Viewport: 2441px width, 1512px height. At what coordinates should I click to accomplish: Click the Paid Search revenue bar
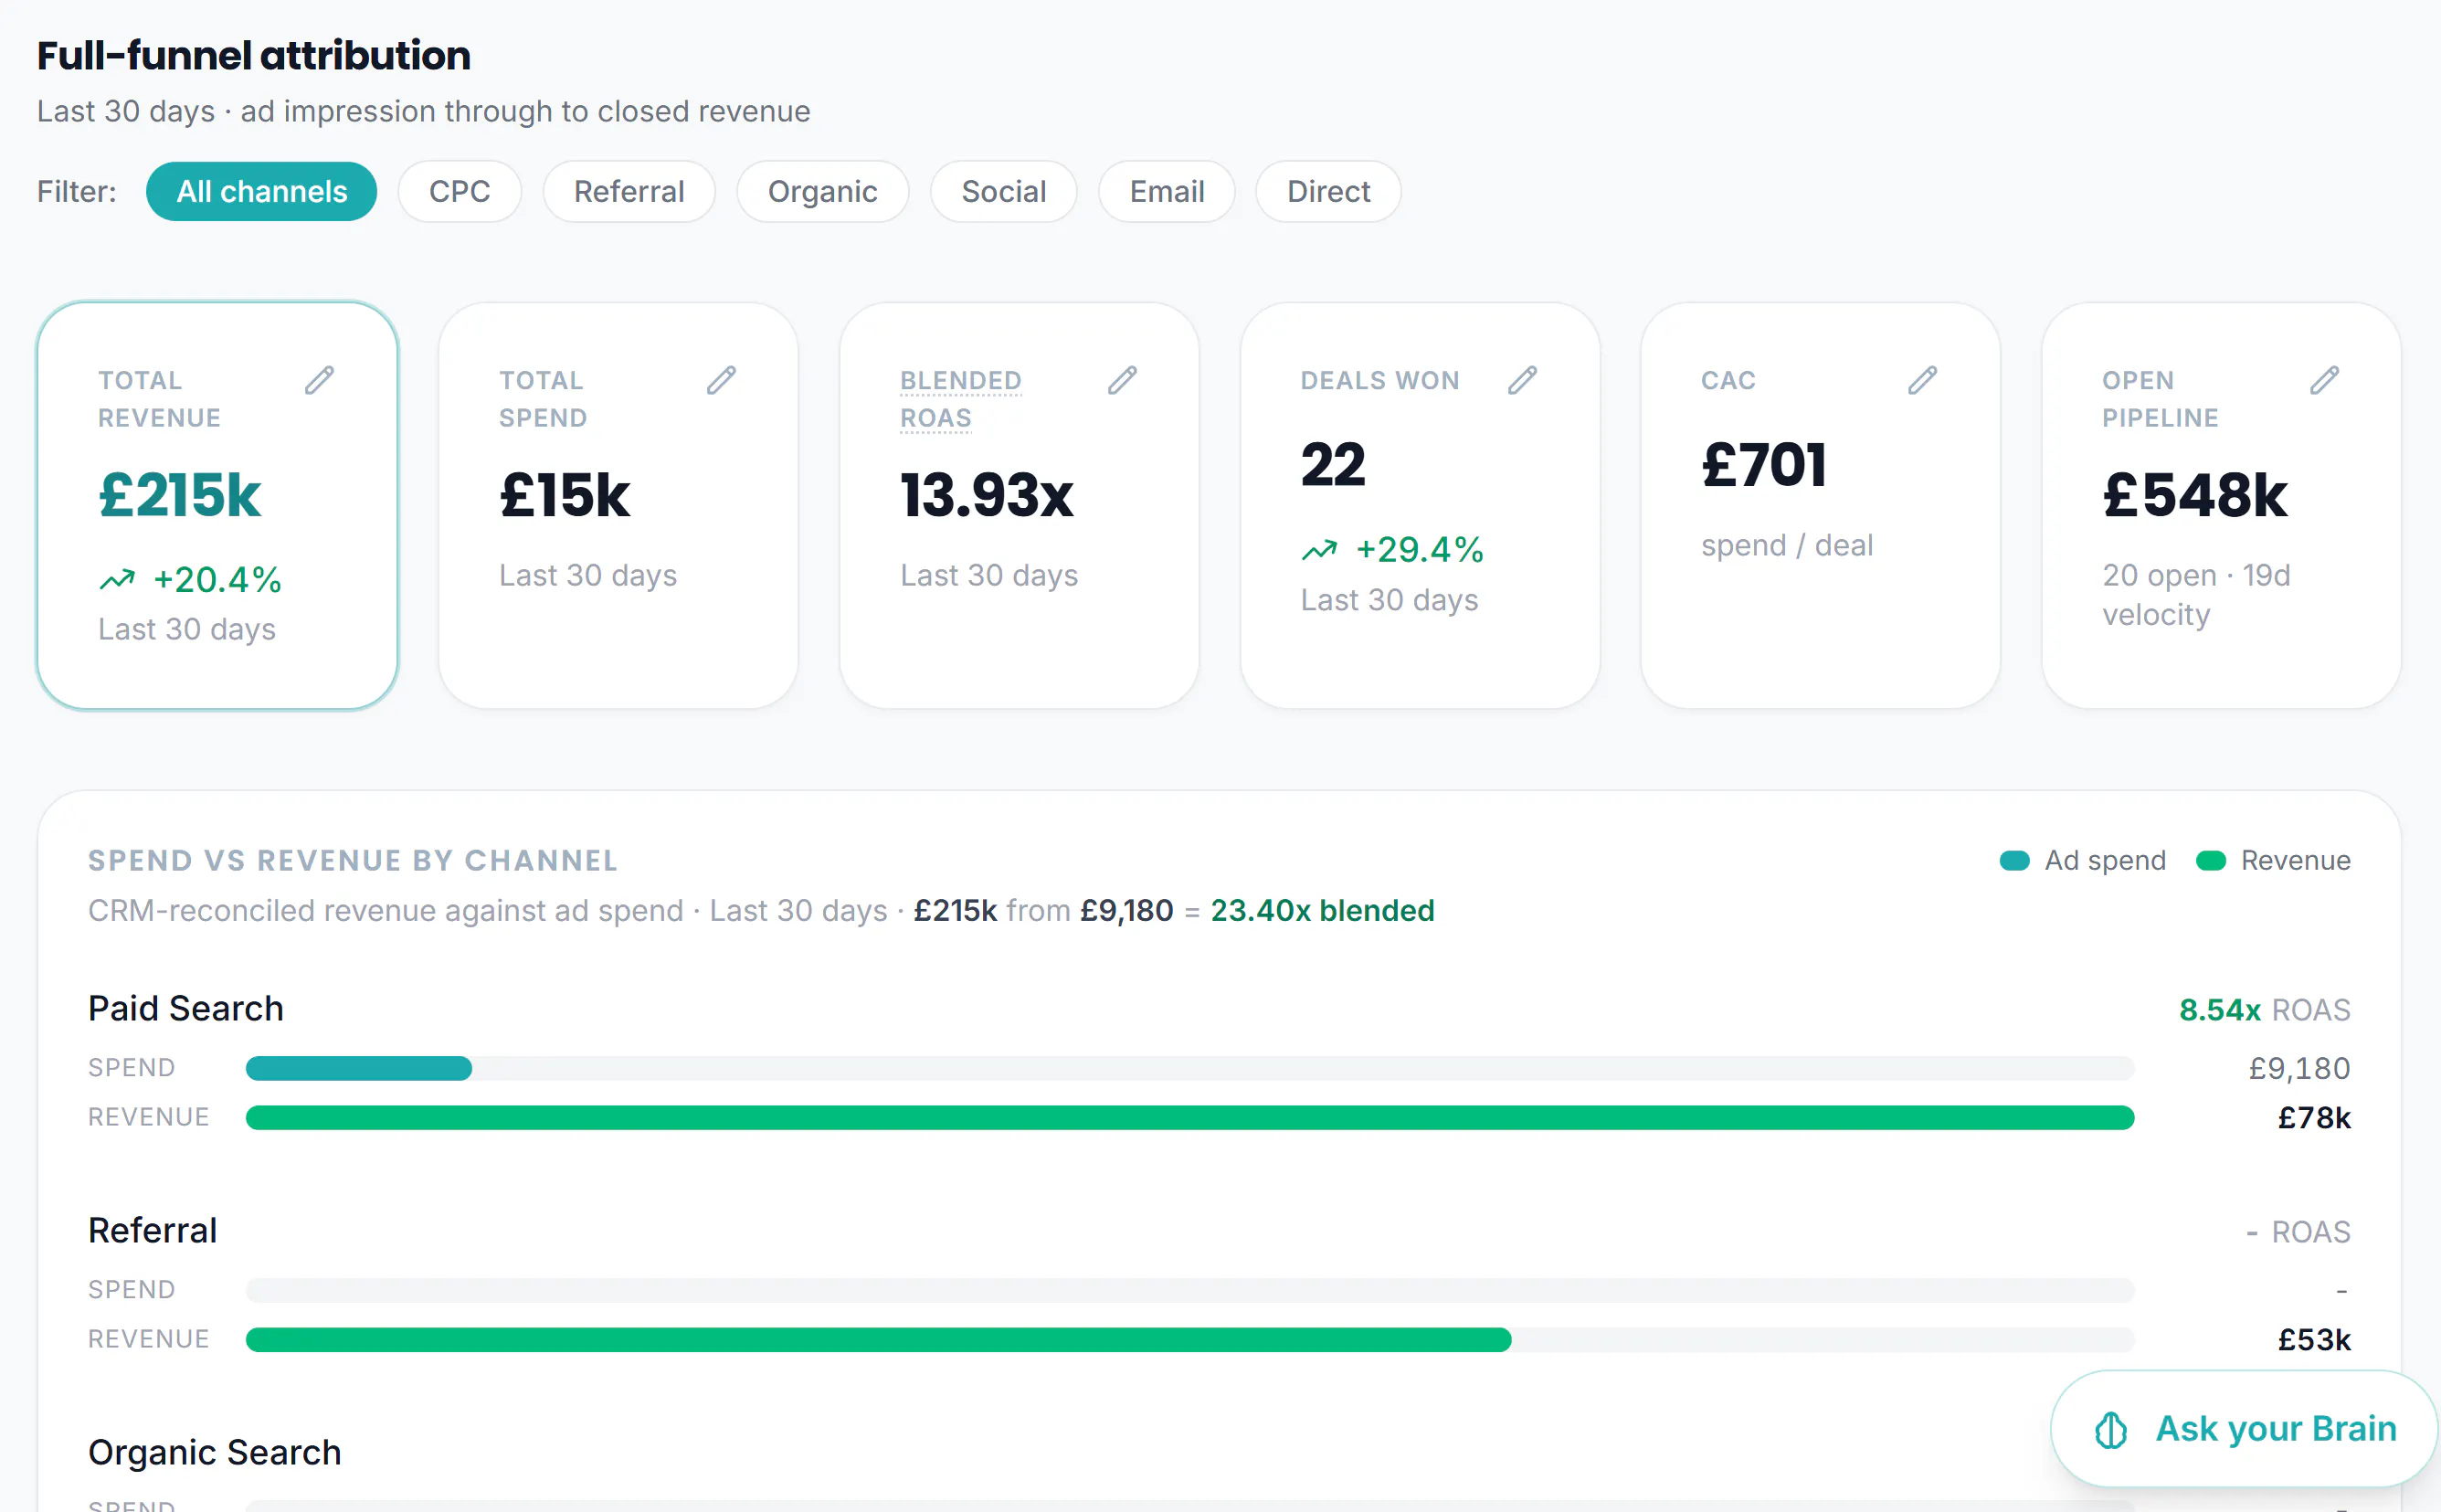point(1190,1118)
